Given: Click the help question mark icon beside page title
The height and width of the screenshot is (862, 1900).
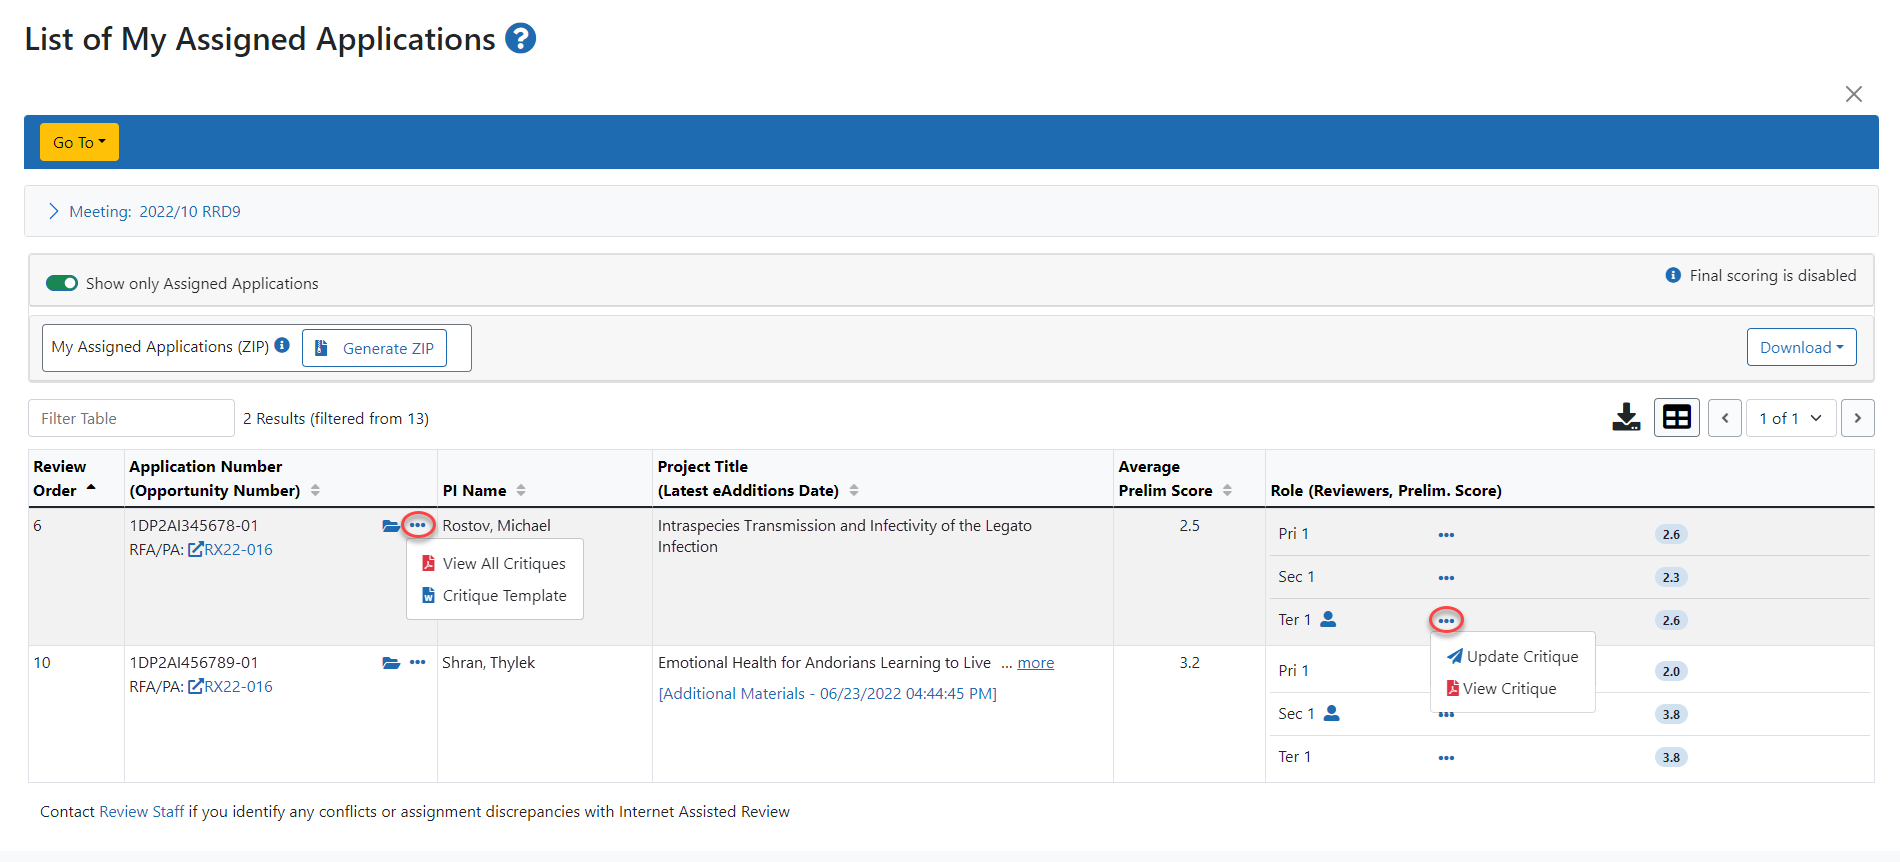Looking at the screenshot, I should pyautogui.click(x=520, y=39).
